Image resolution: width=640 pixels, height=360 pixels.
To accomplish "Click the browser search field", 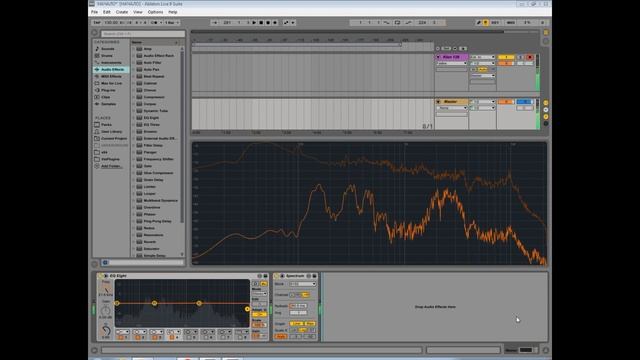I will 143,34.
